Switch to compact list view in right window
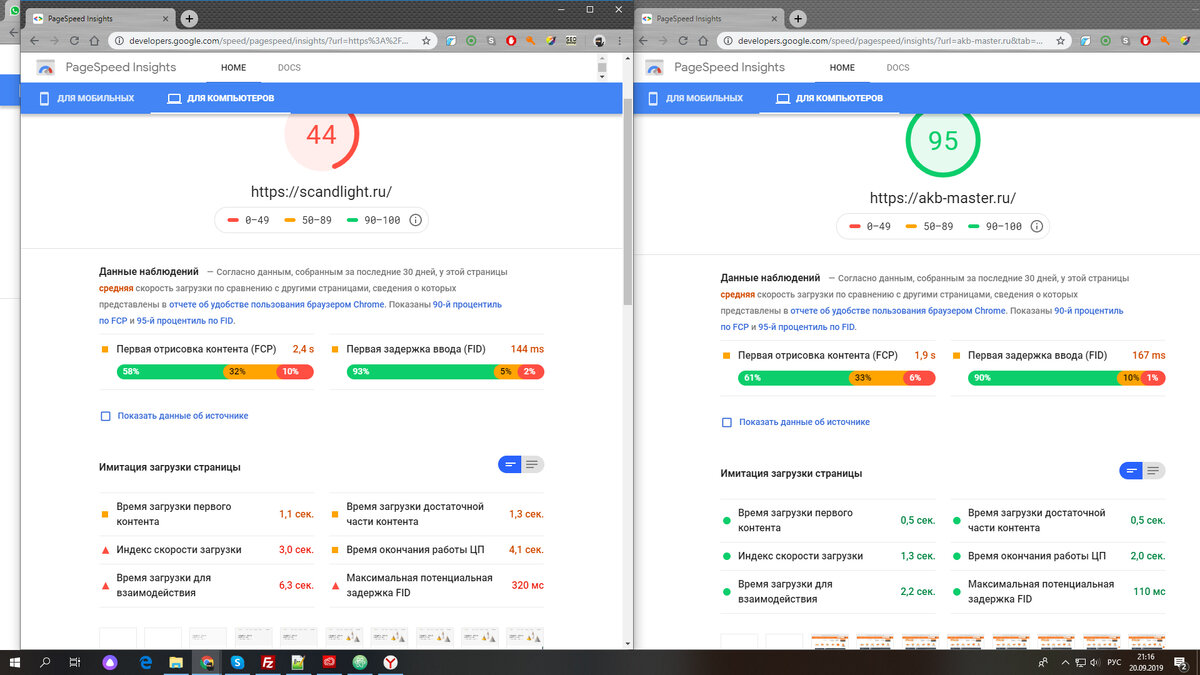This screenshot has width=1200, height=675. pos(1131,470)
